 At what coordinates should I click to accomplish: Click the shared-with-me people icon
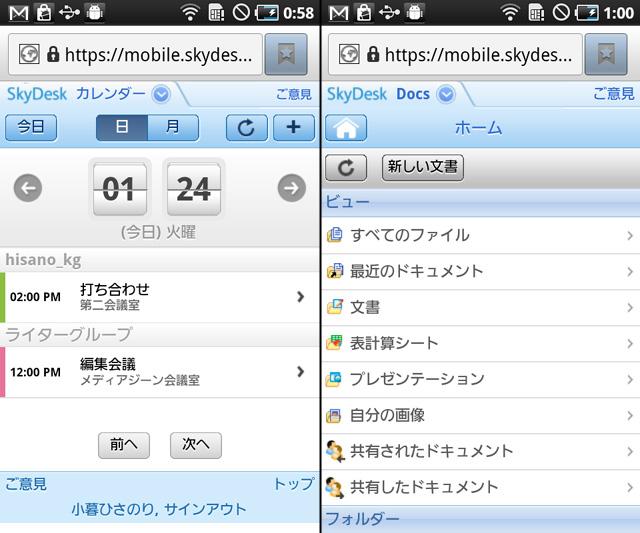335,451
